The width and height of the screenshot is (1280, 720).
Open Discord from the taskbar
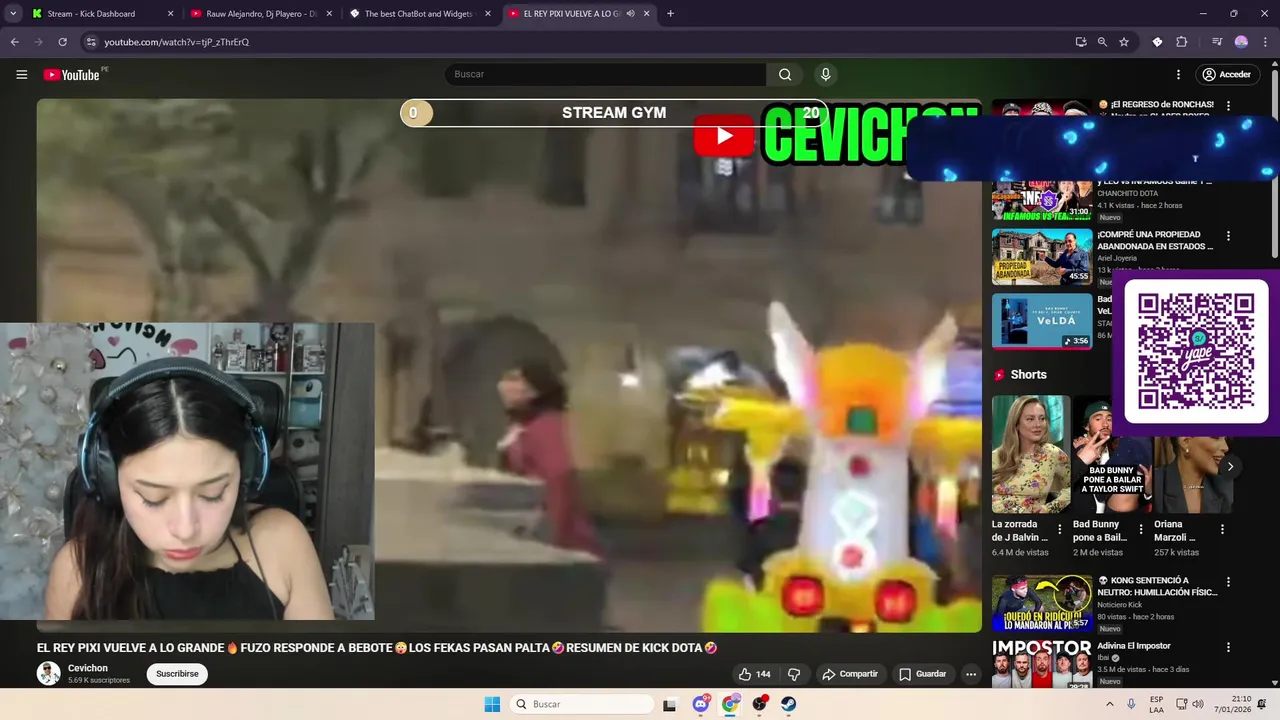[x=701, y=704]
